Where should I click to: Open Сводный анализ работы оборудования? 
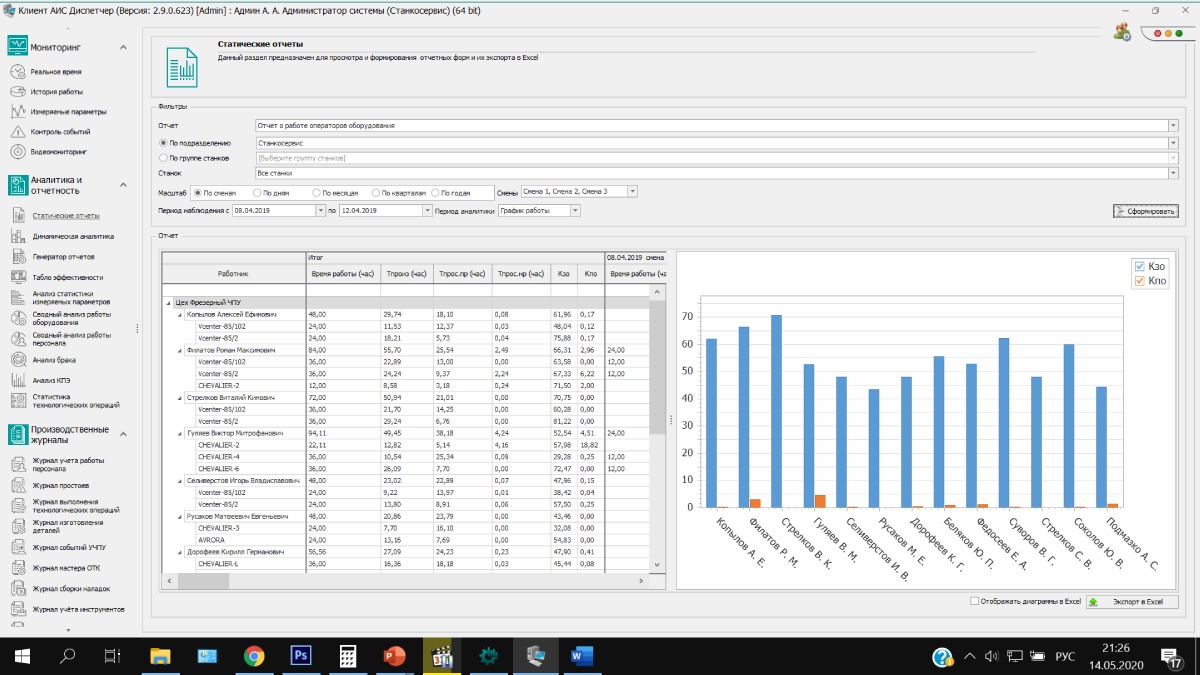click(x=70, y=318)
